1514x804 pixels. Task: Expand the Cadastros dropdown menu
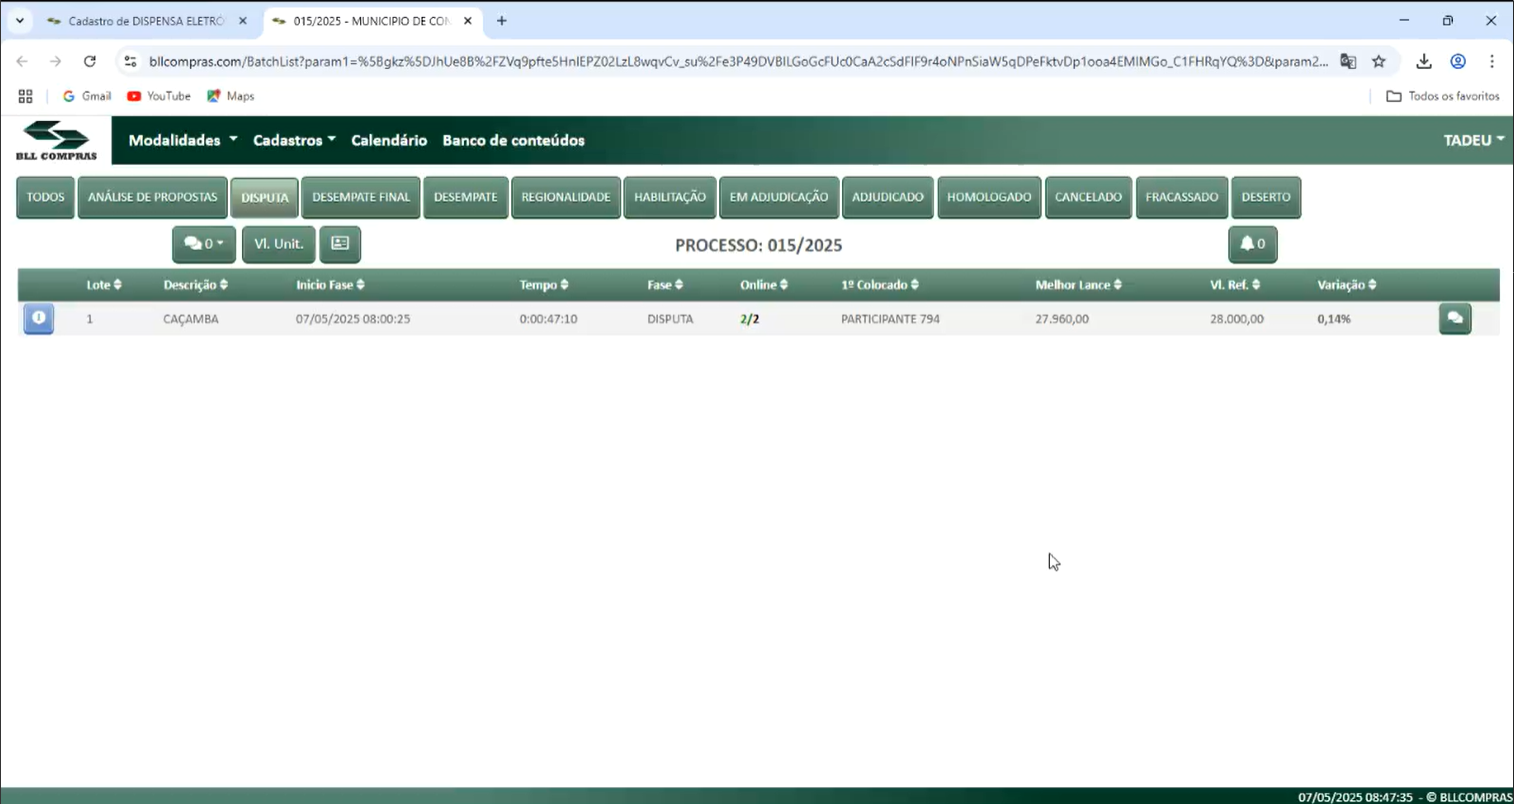click(x=294, y=140)
